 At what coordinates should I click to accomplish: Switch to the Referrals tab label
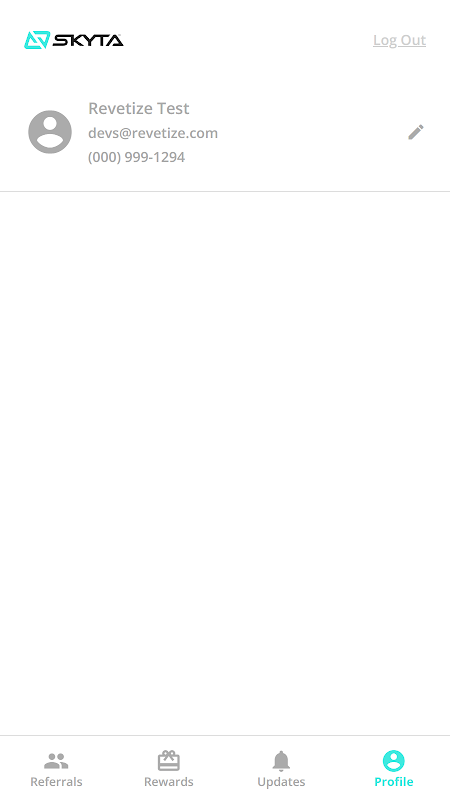tap(56, 782)
